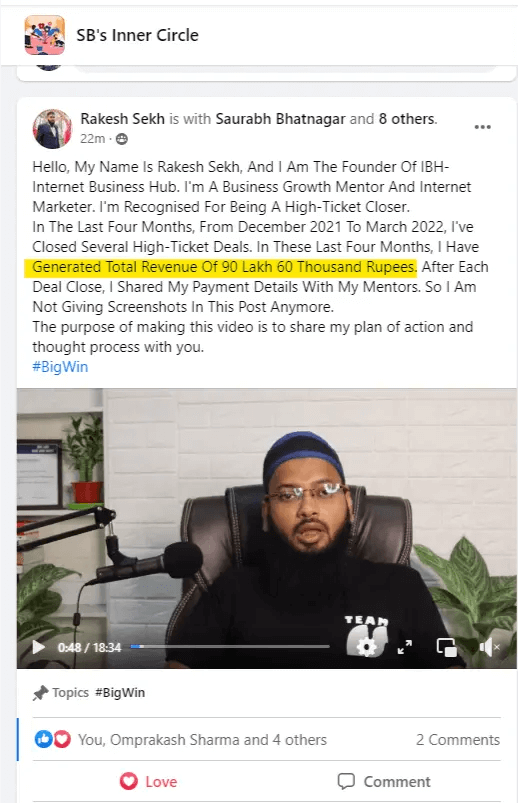View who reacted: Omprakash Sharma and others
This screenshot has height=803, width=518.
coord(202,739)
